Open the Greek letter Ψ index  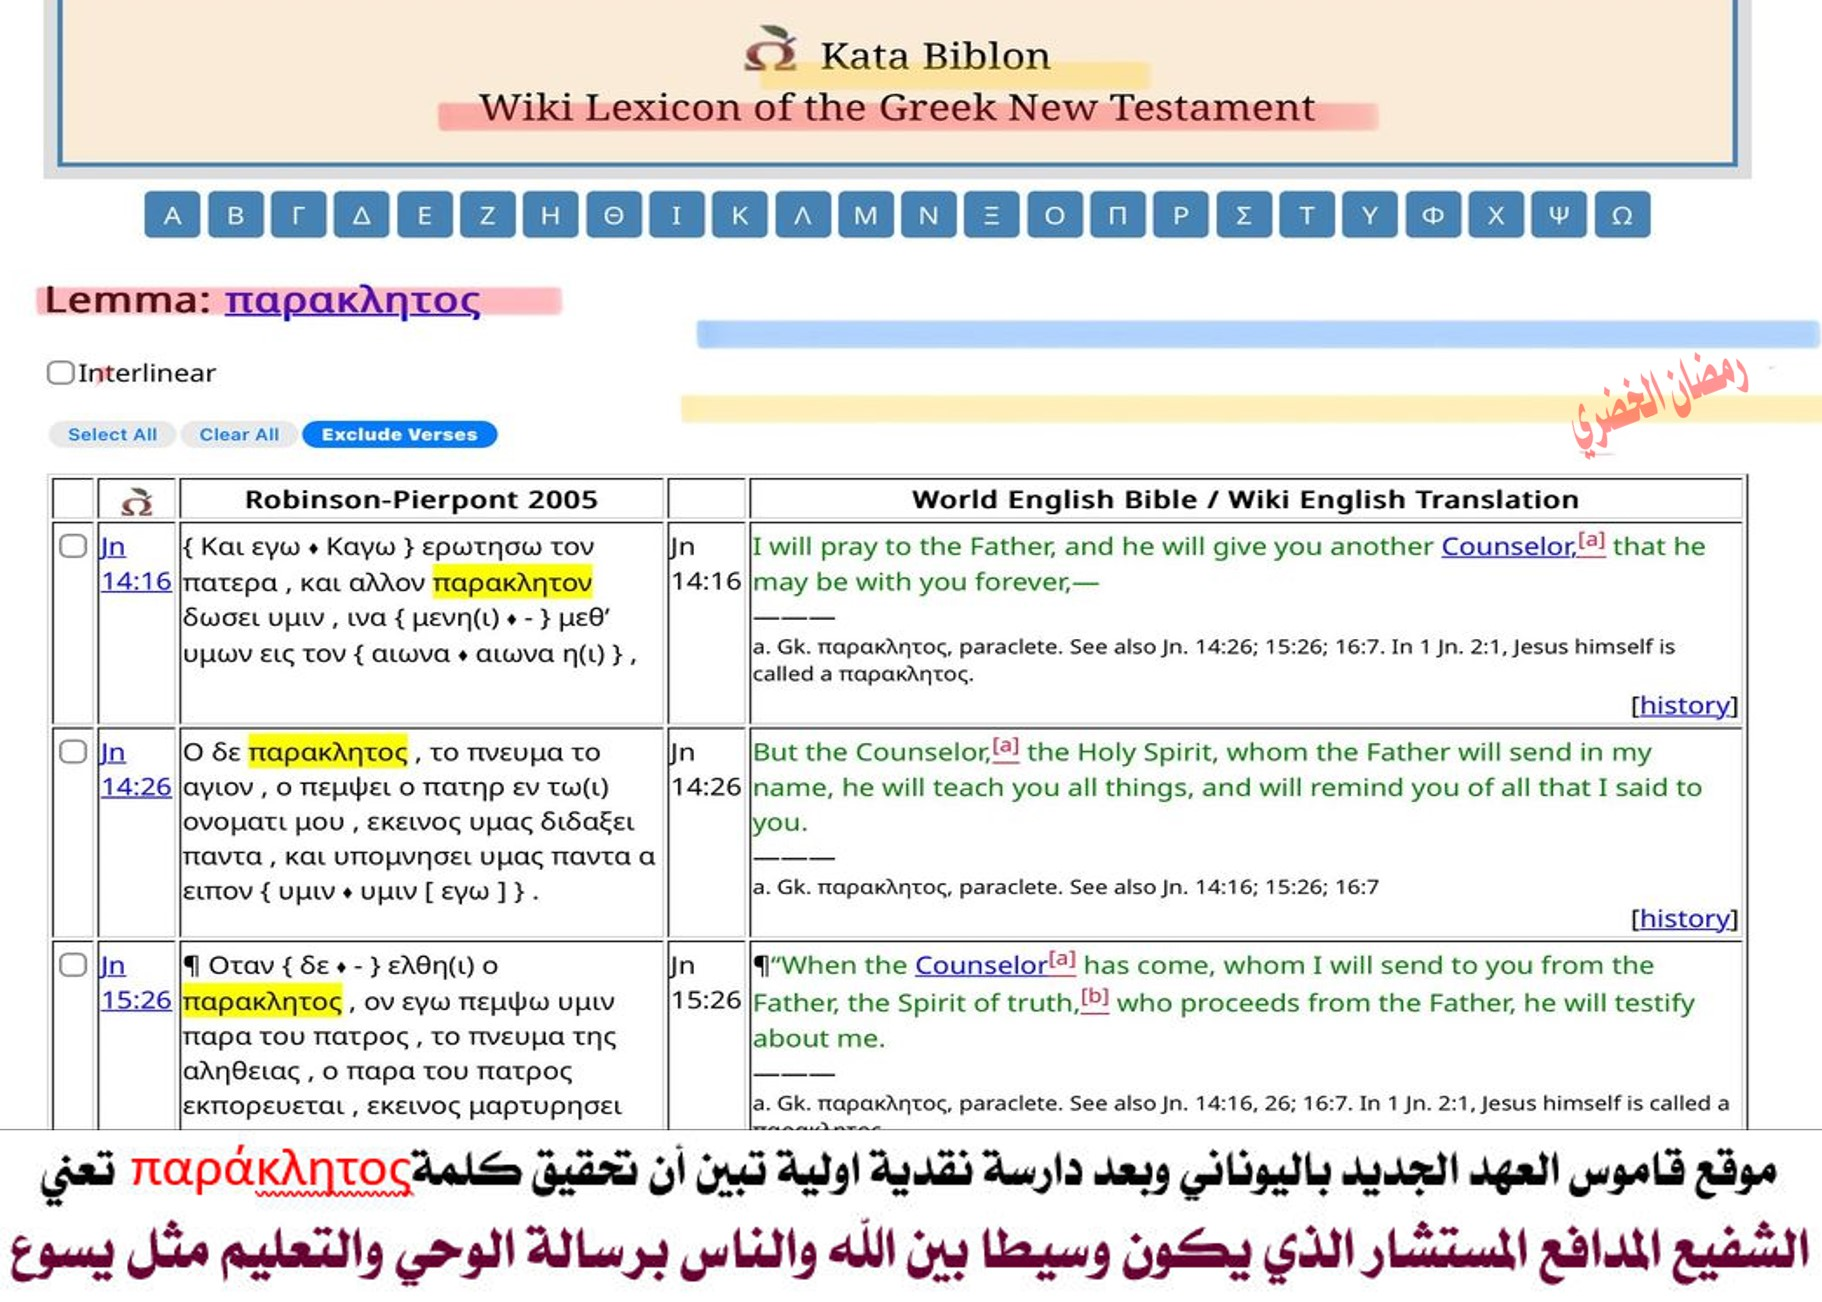tap(1558, 215)
